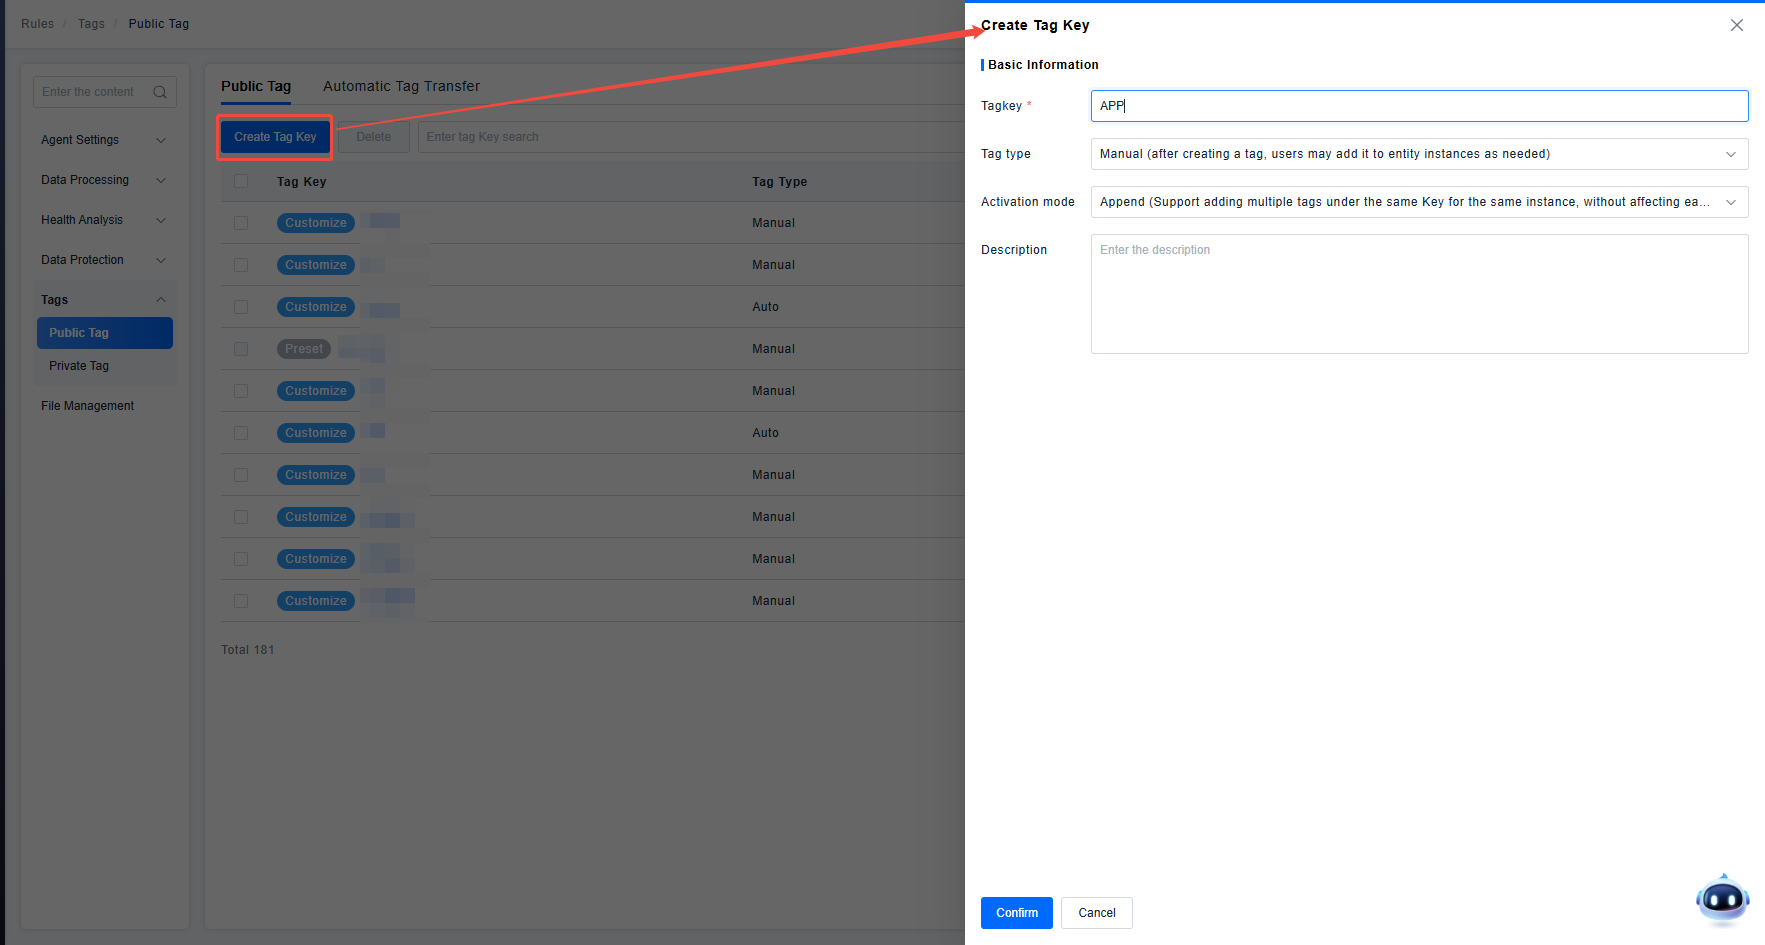Click the Confirm button
The image size is (1765, 945).
coord(1016,913)
